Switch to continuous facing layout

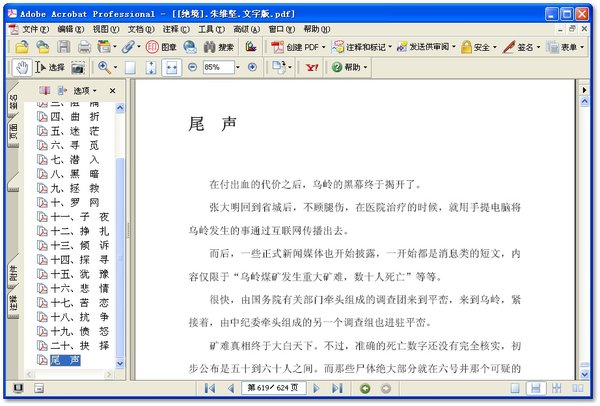[x=556, y=389]
